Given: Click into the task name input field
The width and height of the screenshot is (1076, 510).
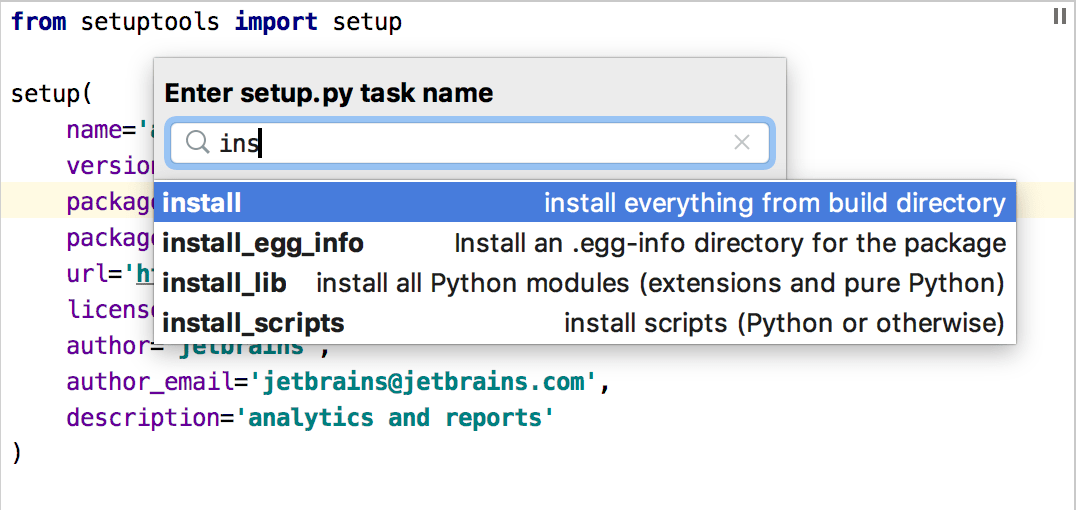Looking at the screenshot, I should 480,143.
